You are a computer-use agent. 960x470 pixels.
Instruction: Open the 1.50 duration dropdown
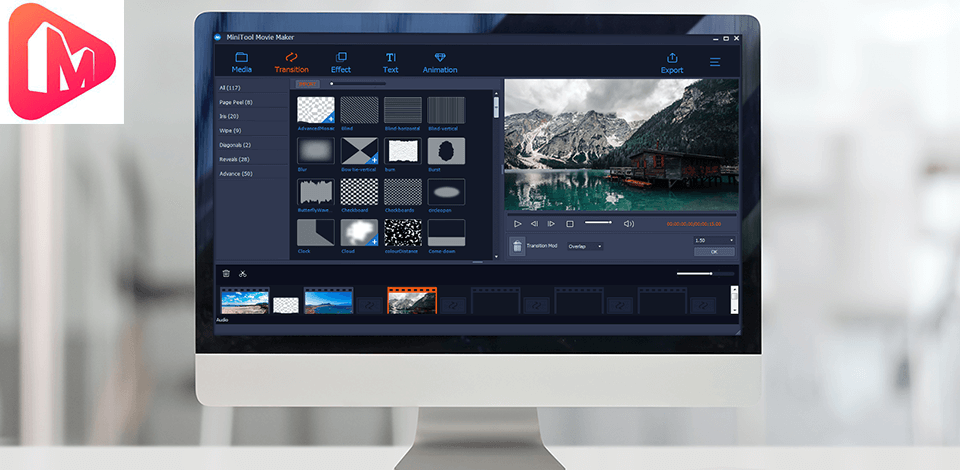pos(714,241)
